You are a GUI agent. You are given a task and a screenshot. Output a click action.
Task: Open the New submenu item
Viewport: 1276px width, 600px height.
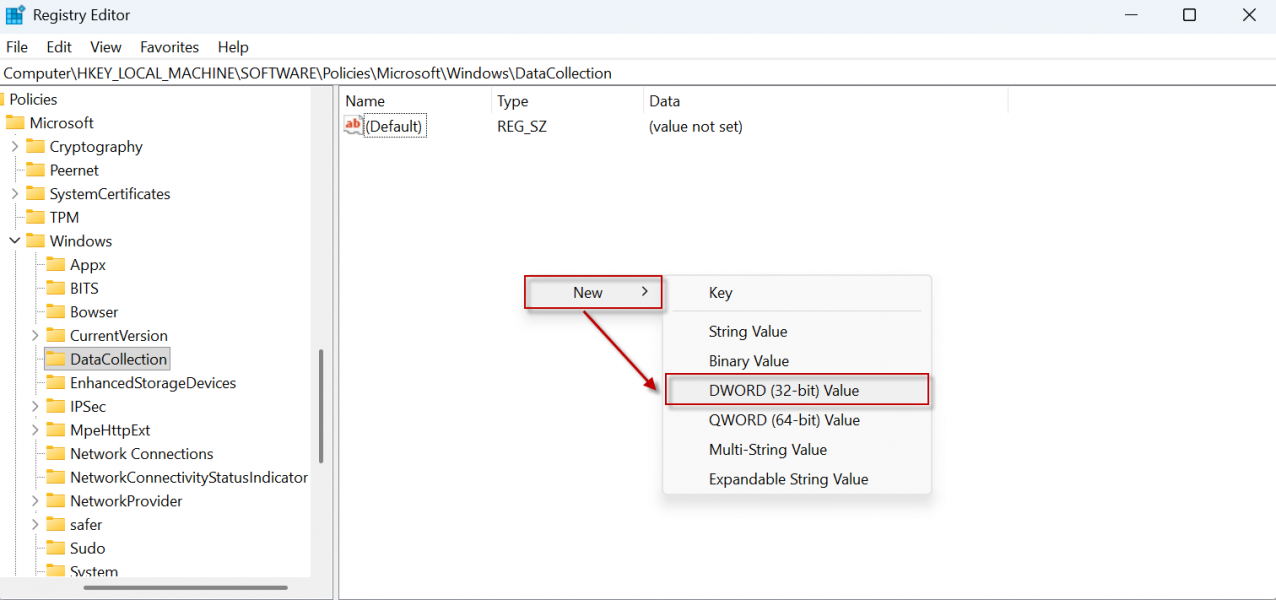coord(593,293)
